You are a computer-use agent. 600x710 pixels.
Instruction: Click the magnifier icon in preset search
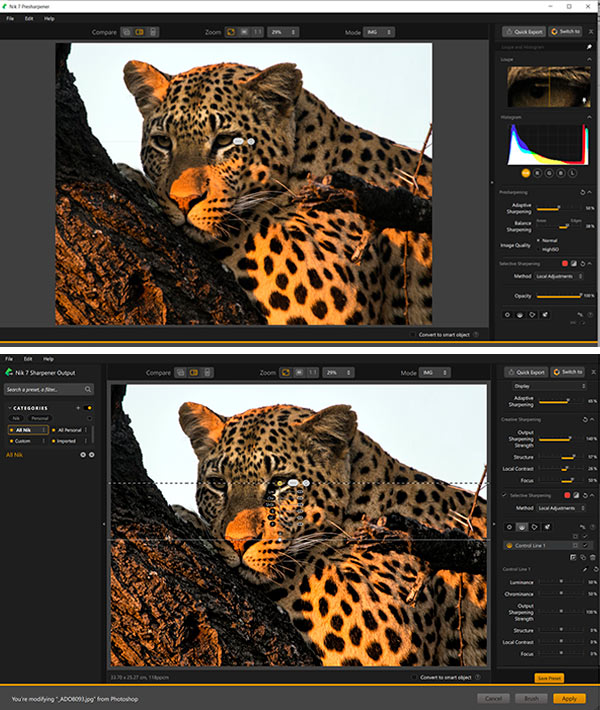point(88,389)
